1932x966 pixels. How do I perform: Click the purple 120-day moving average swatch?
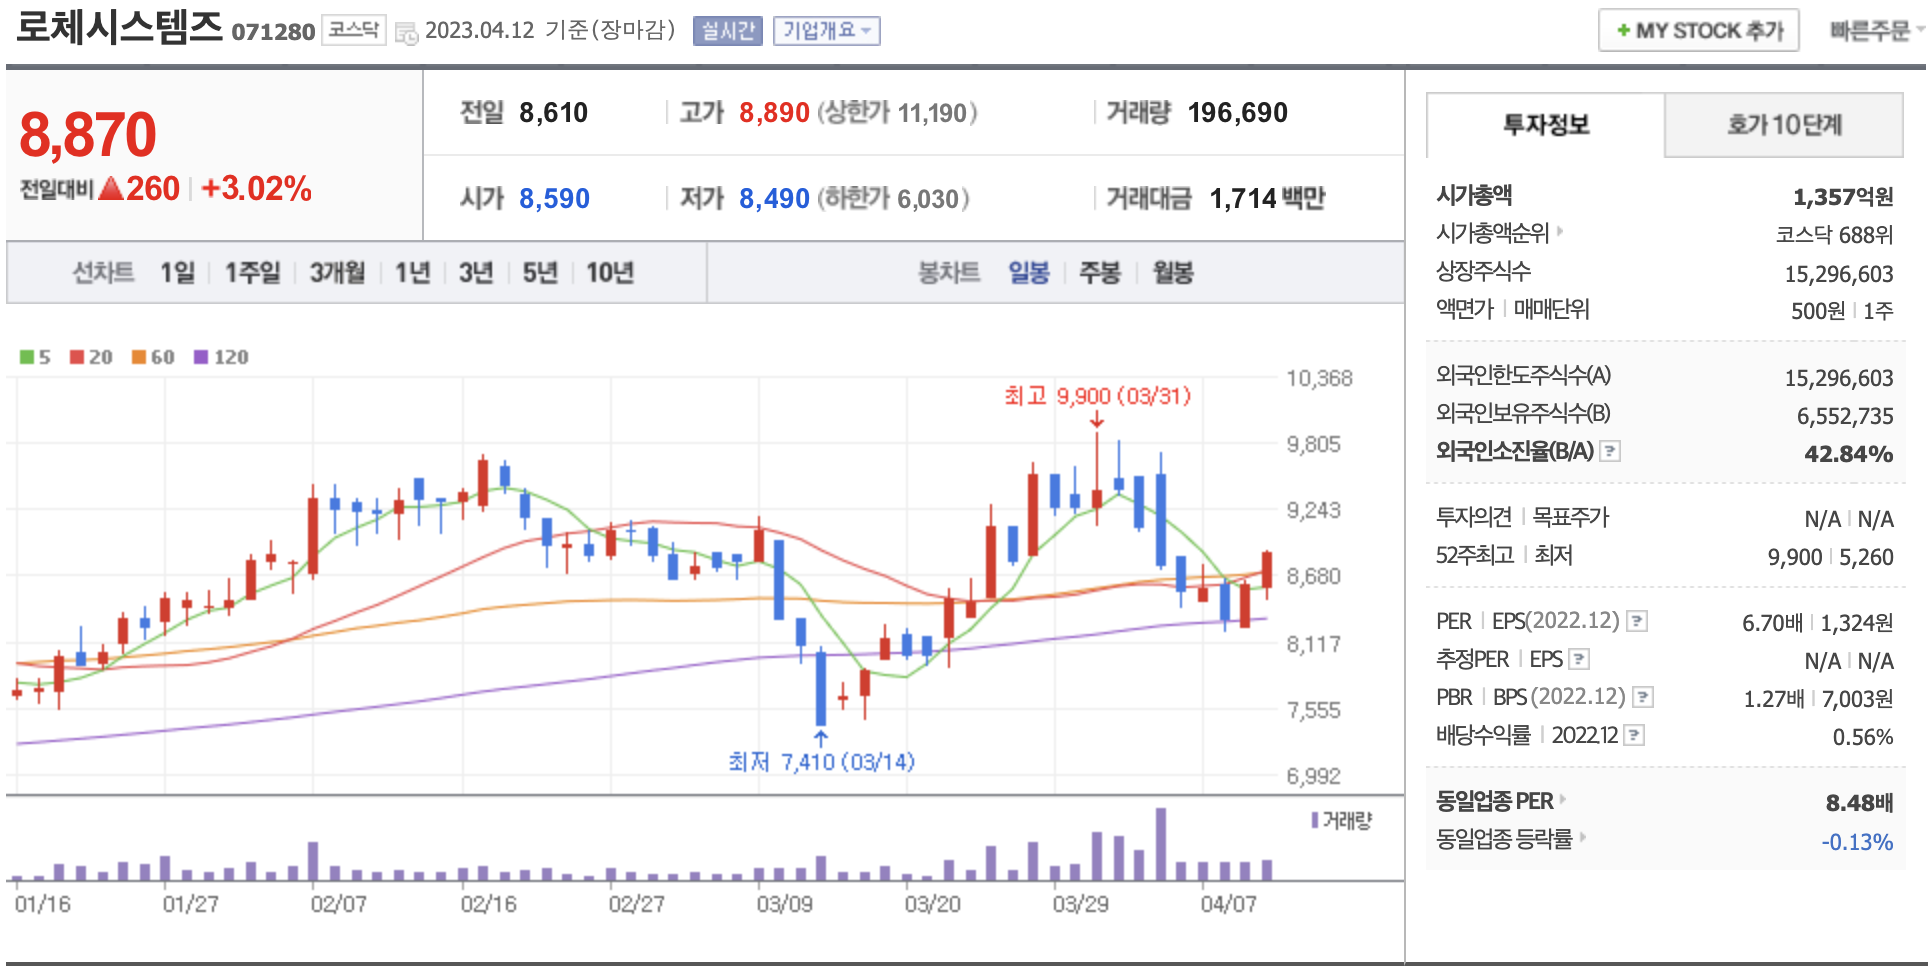tap(201, 357)
